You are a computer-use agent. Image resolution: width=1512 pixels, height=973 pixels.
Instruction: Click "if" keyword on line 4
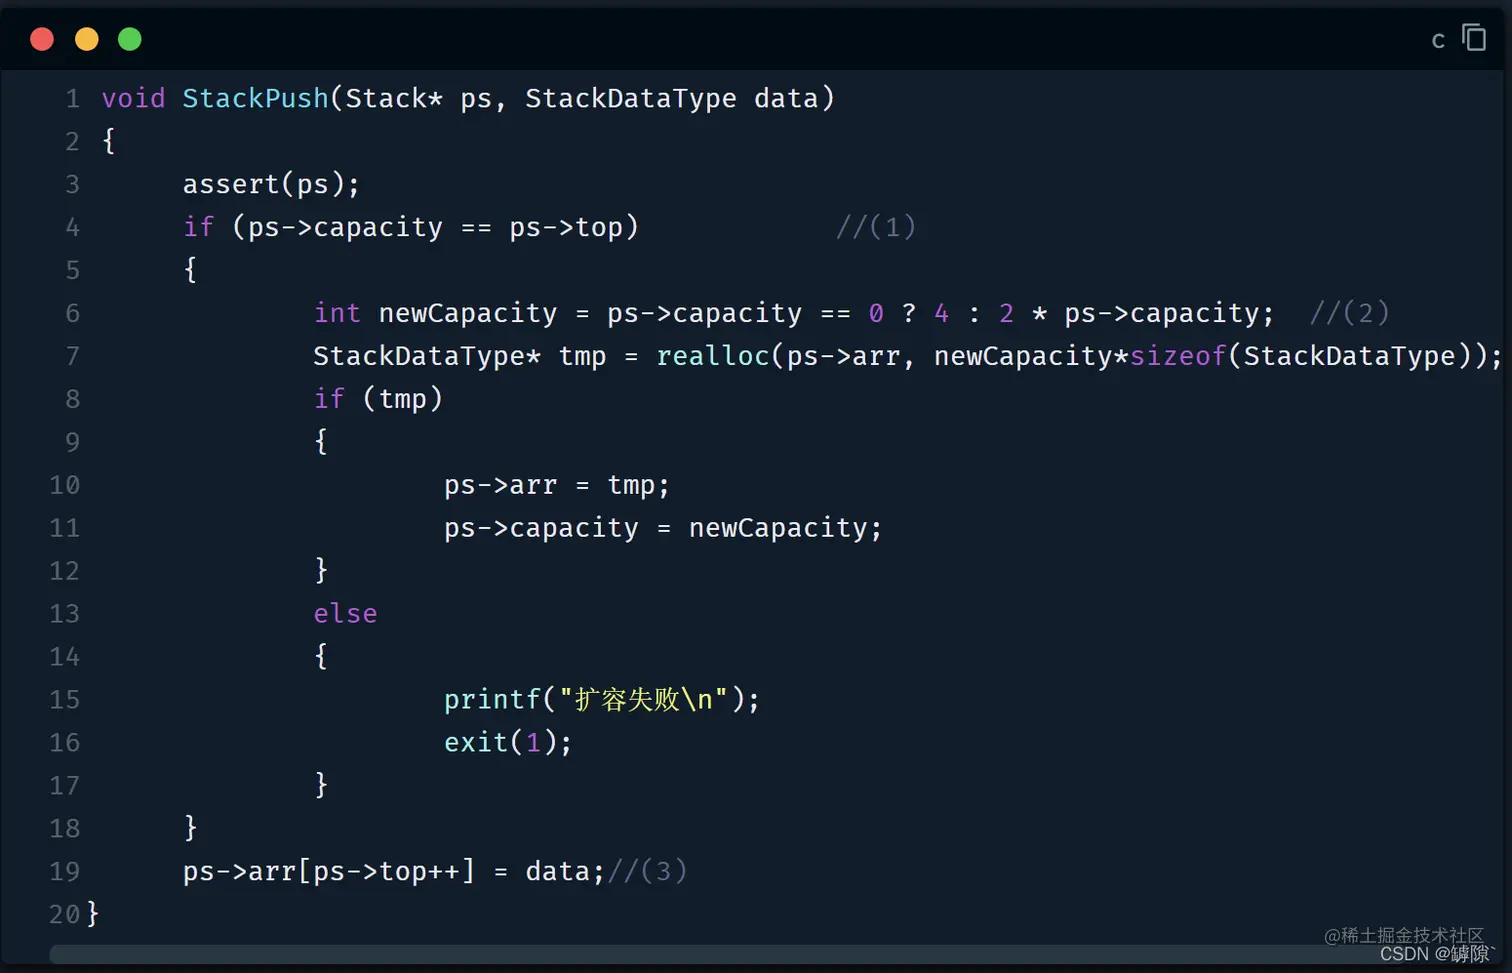pyautogui.click(x=198, y=227)
